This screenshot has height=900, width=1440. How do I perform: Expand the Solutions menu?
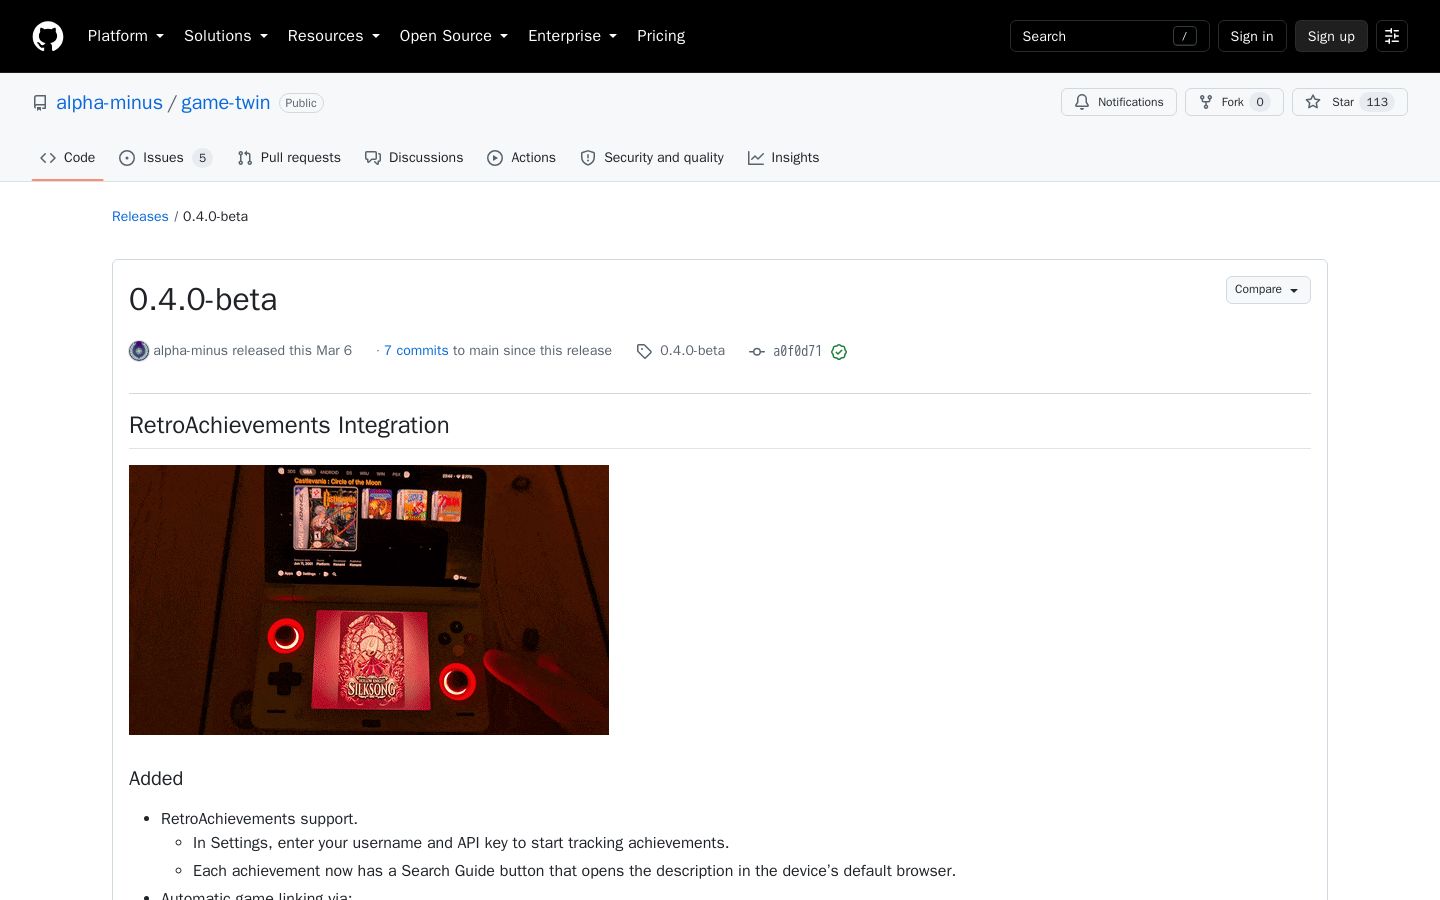[x=226, y=36]
